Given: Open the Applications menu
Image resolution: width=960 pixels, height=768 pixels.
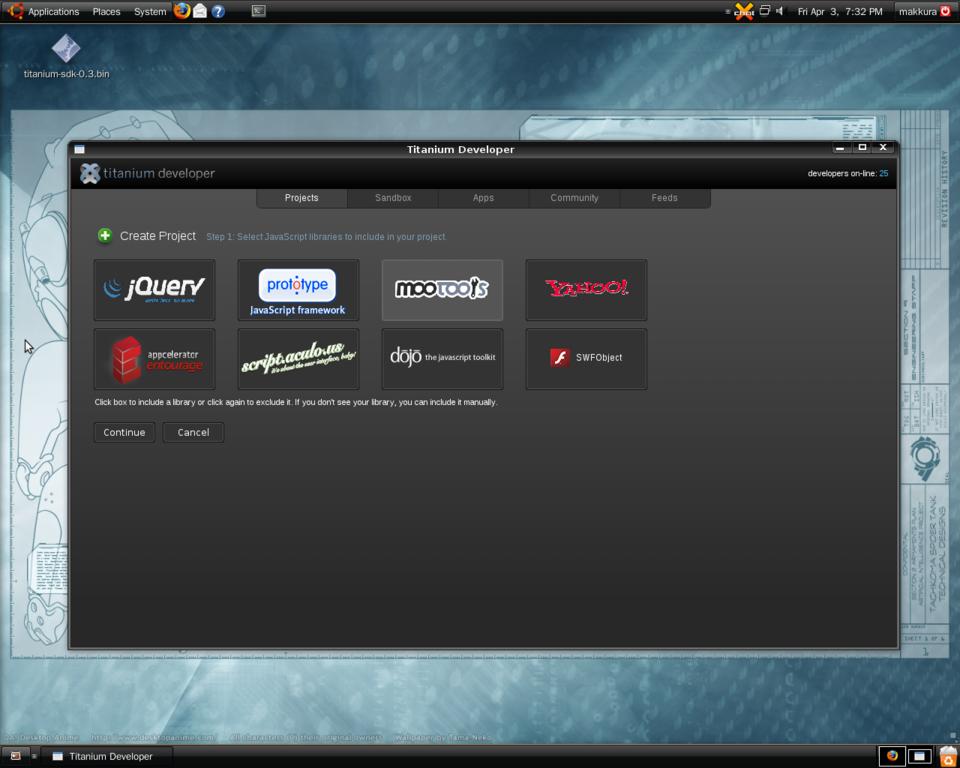Looking at the screenshot, I should tap(53, 12).
